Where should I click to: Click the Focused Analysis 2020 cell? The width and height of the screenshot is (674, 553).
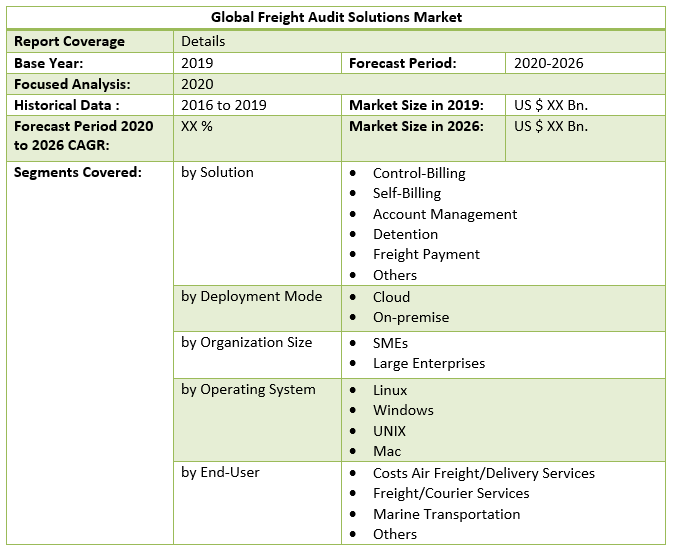197,85
